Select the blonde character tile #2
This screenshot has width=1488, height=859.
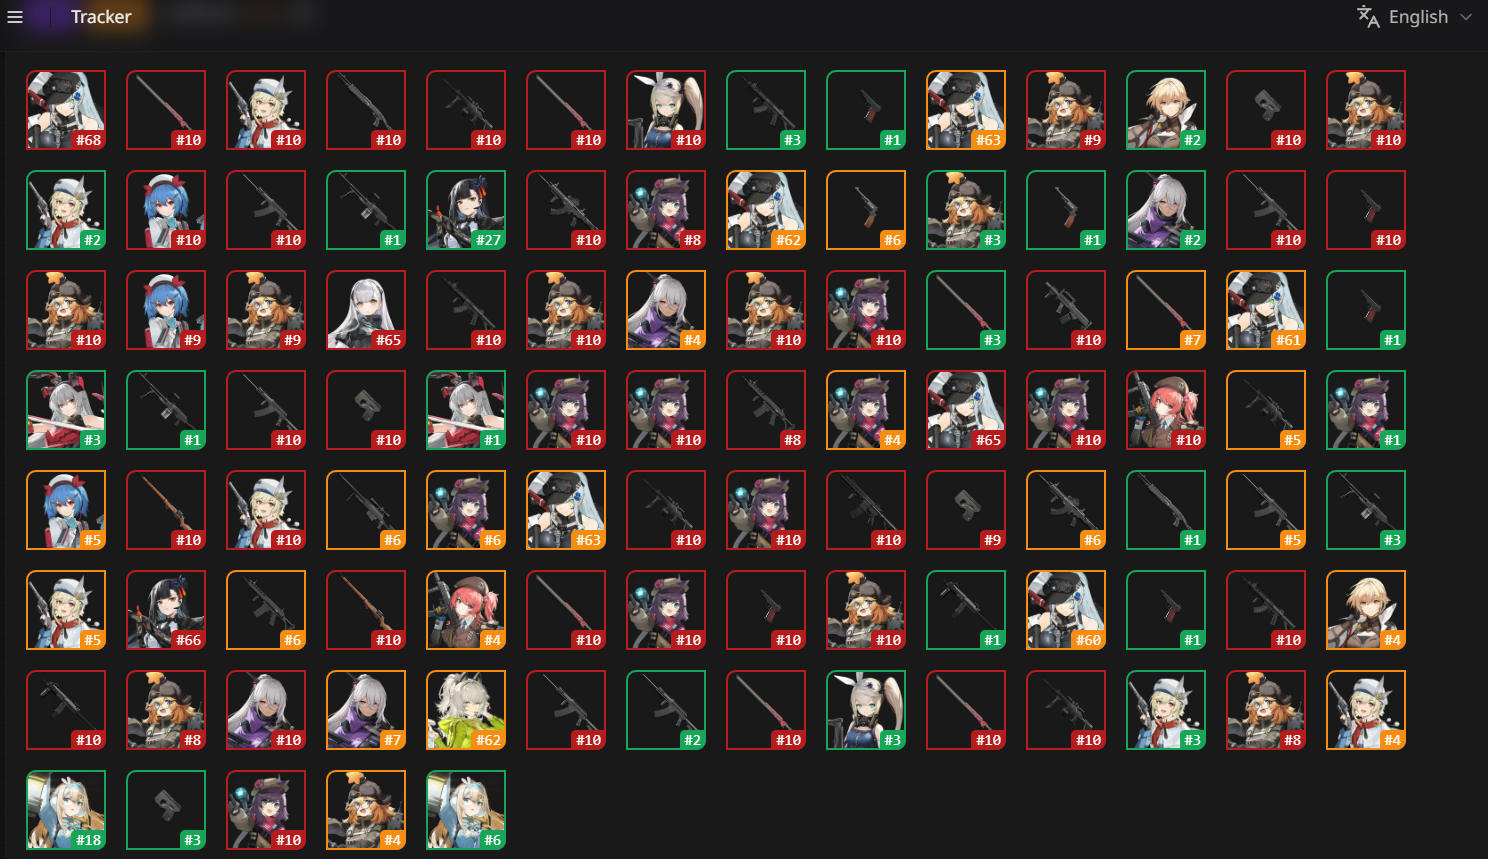tap(1166, 110)
